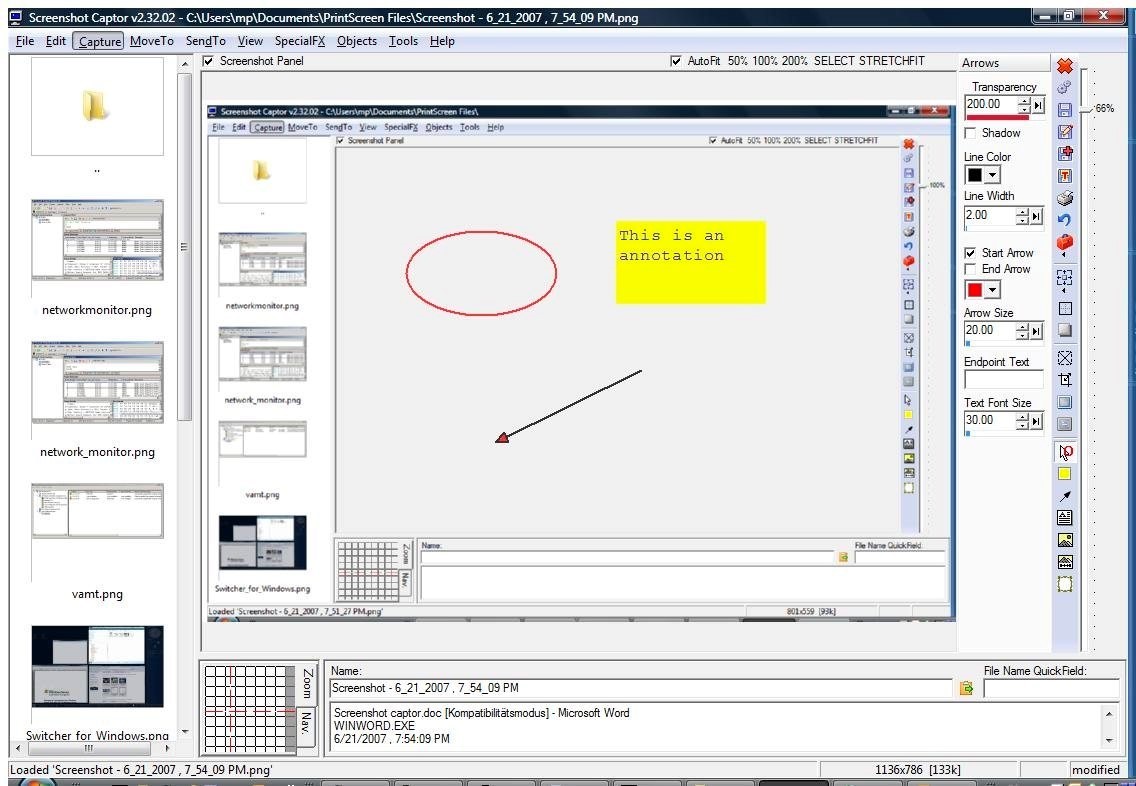The image size is (1136, 786).
Task: Open the SpecialFX menu
Action: coord(302,41)
